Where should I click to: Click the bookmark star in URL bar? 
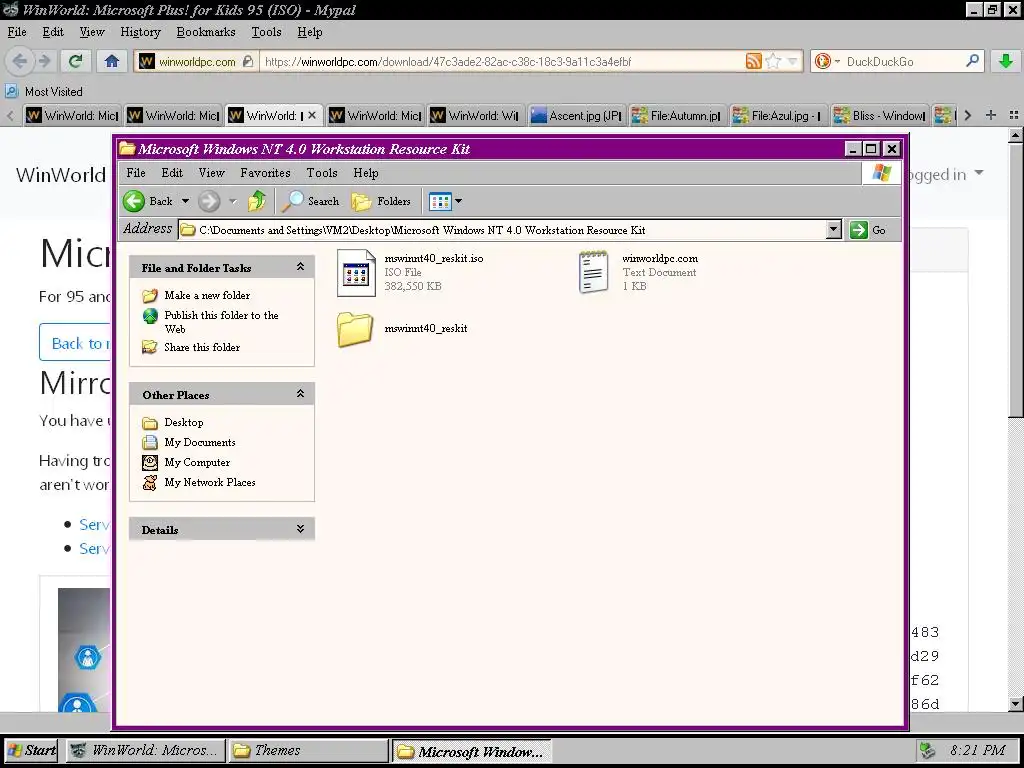pyautogui.click(x=773, y=61)
